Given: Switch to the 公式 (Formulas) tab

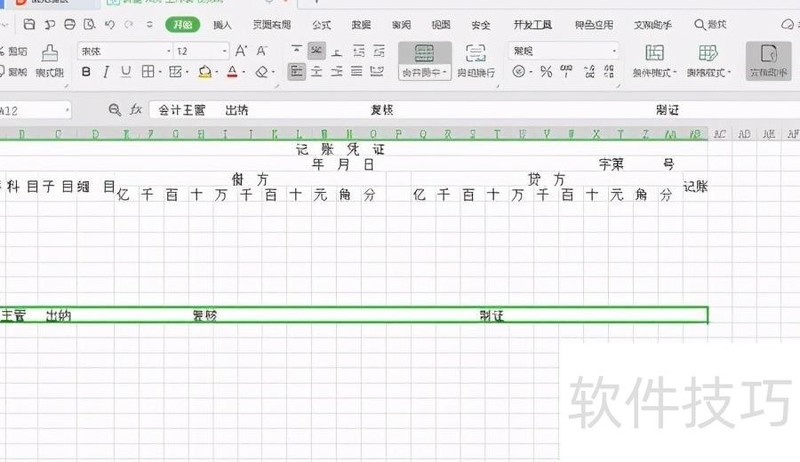Looking at the screenshot, I should click(x=321, y=24).
